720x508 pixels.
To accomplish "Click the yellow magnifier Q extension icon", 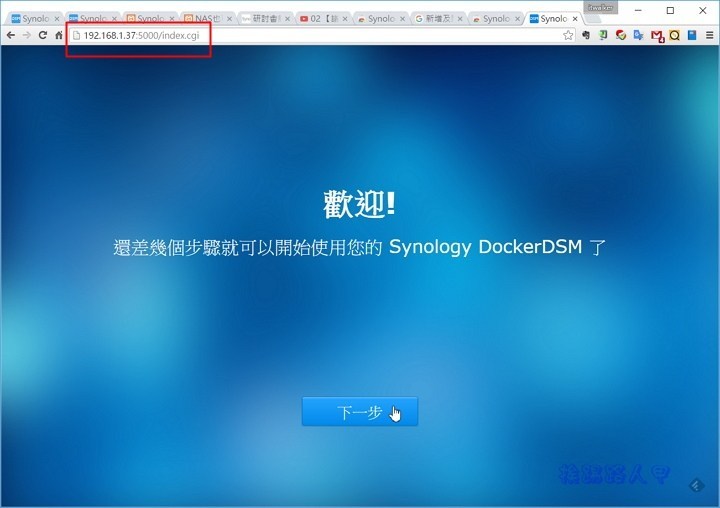I will pyautogui.click(x=675, y=35).
